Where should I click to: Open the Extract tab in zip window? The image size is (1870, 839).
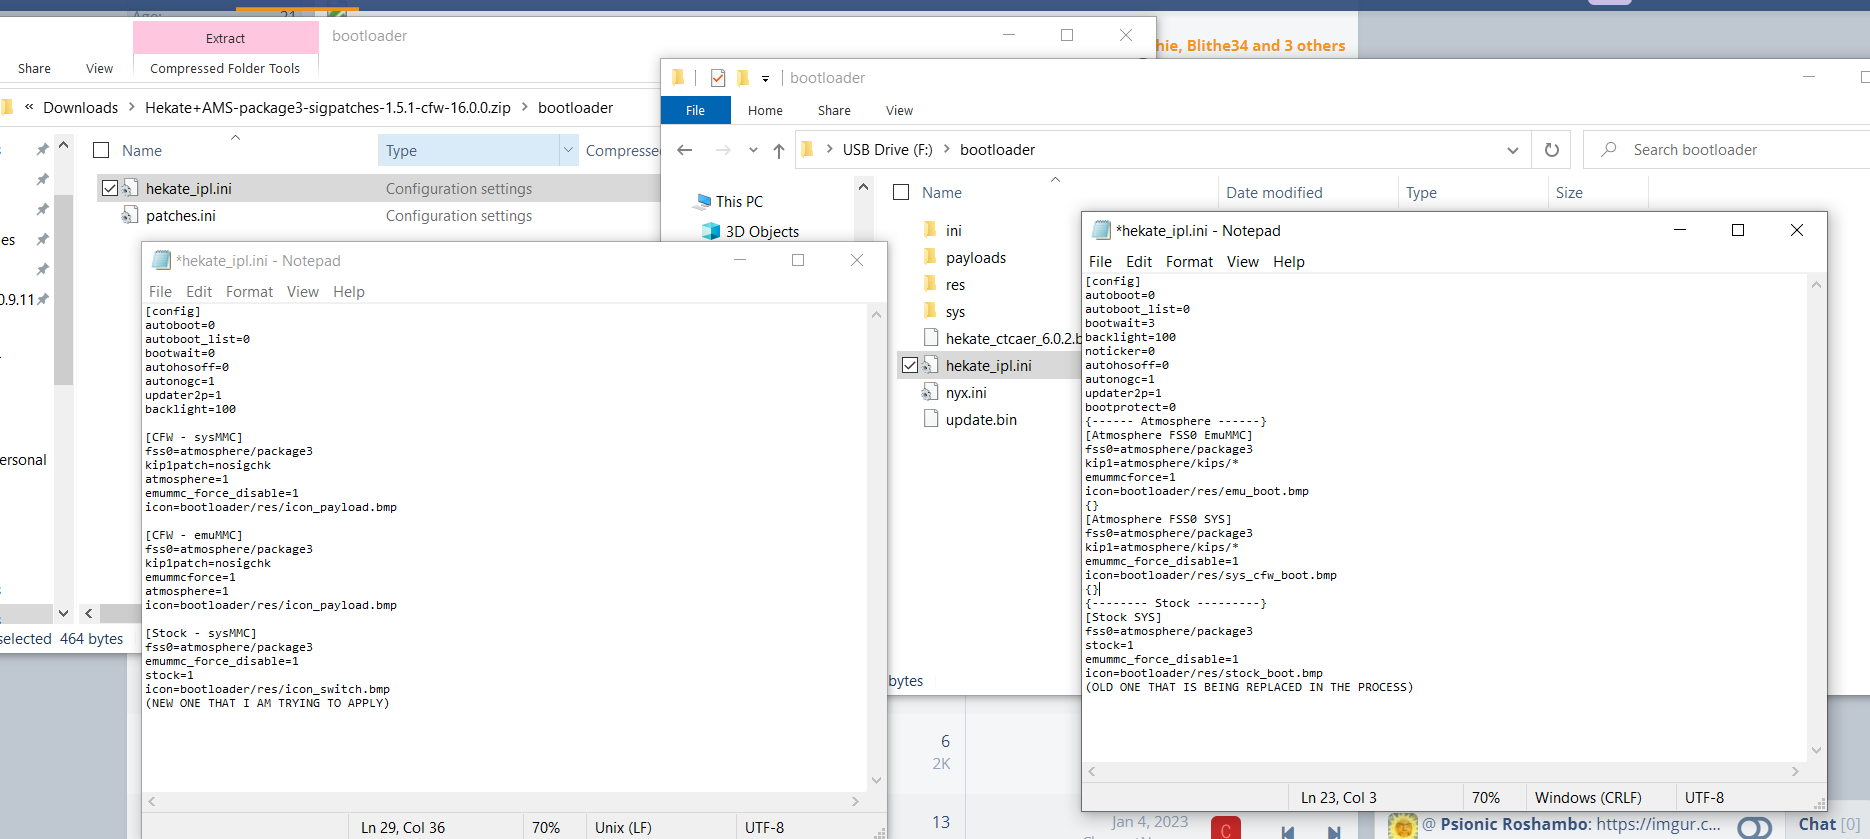(225, 38)
